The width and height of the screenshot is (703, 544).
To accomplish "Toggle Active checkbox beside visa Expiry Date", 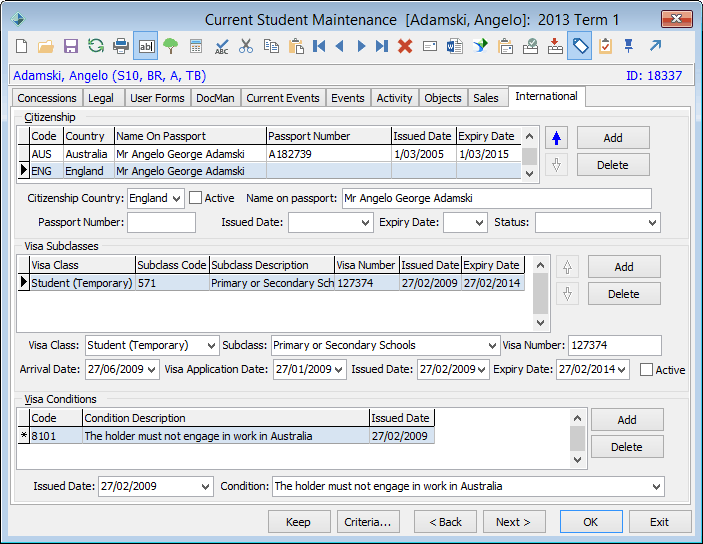I will point(646,370).
